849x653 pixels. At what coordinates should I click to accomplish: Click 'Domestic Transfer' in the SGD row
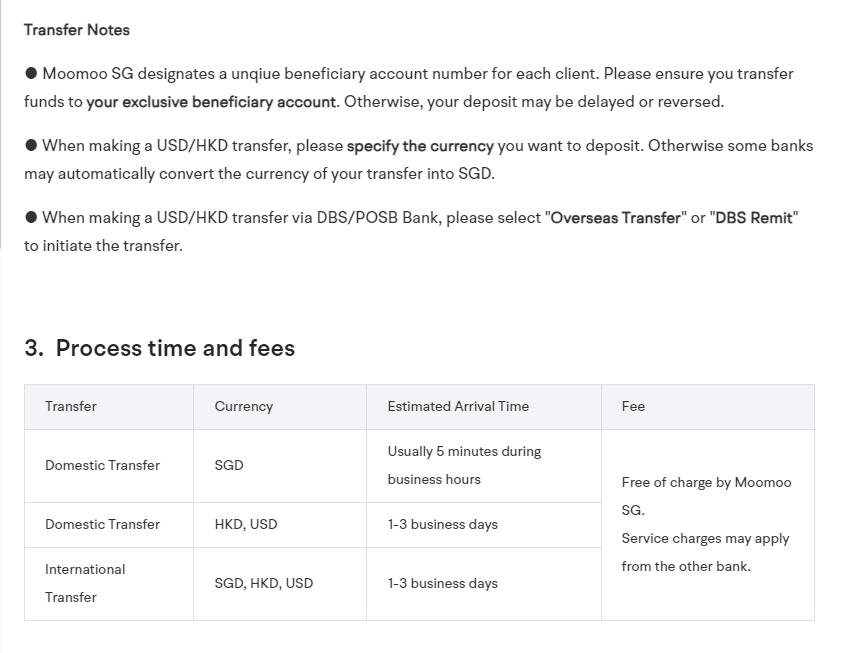pyautogui.click(x=102, y=465)
